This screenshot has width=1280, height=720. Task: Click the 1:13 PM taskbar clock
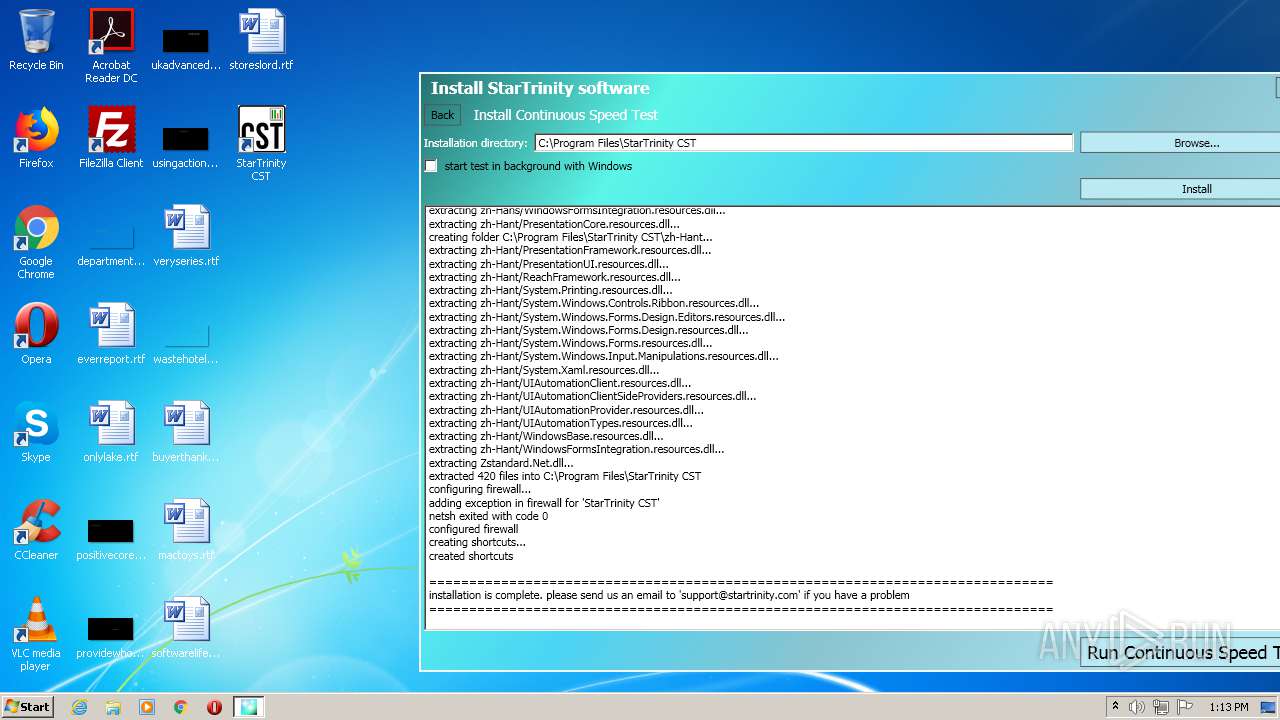point(1228,707)
